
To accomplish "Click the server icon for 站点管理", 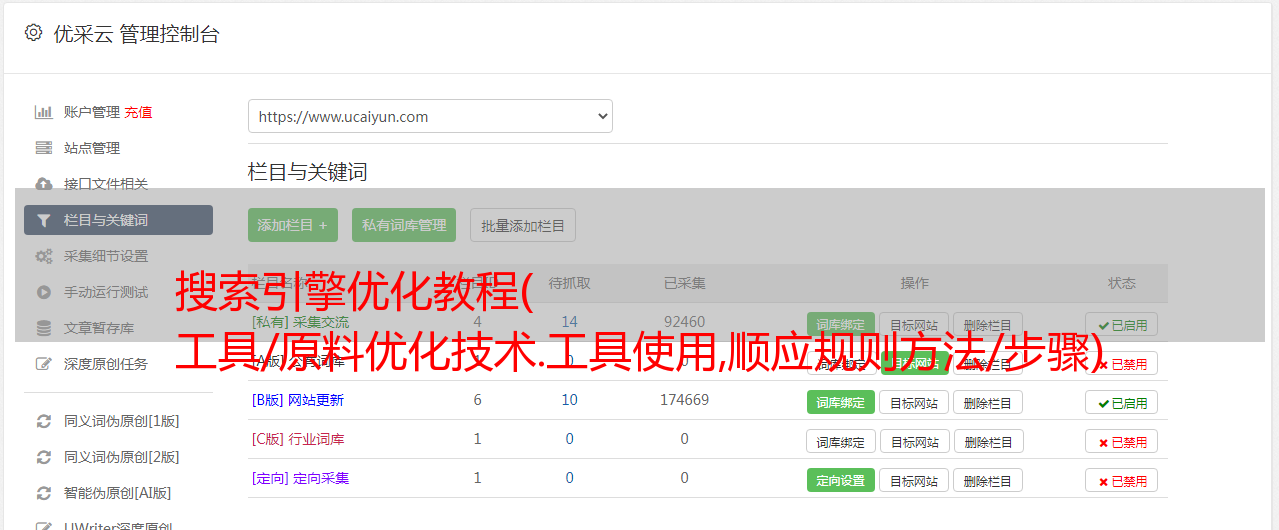I will click(44, 148).
